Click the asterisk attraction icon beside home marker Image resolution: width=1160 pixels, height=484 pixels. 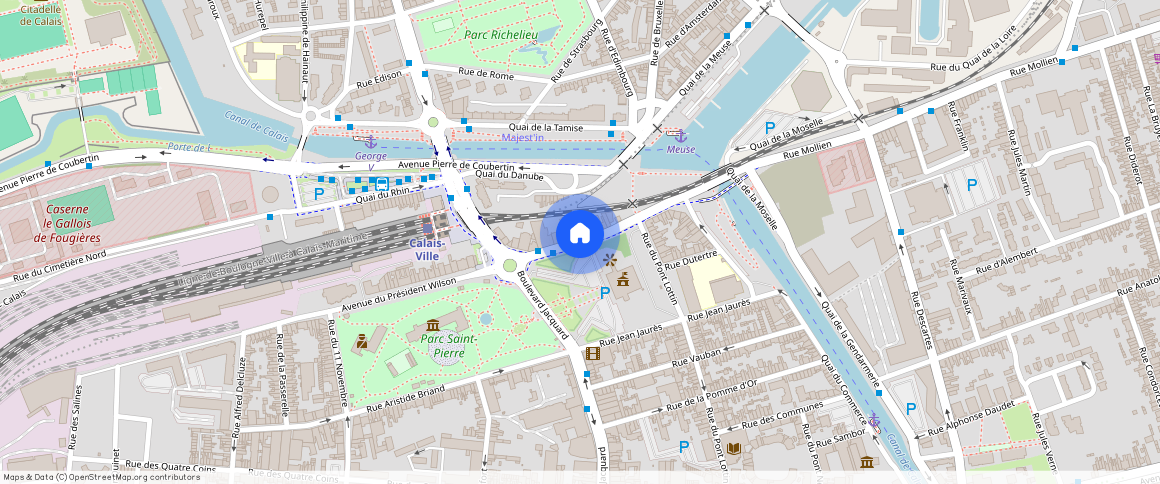pyautogui.click(x=610, y=260)
